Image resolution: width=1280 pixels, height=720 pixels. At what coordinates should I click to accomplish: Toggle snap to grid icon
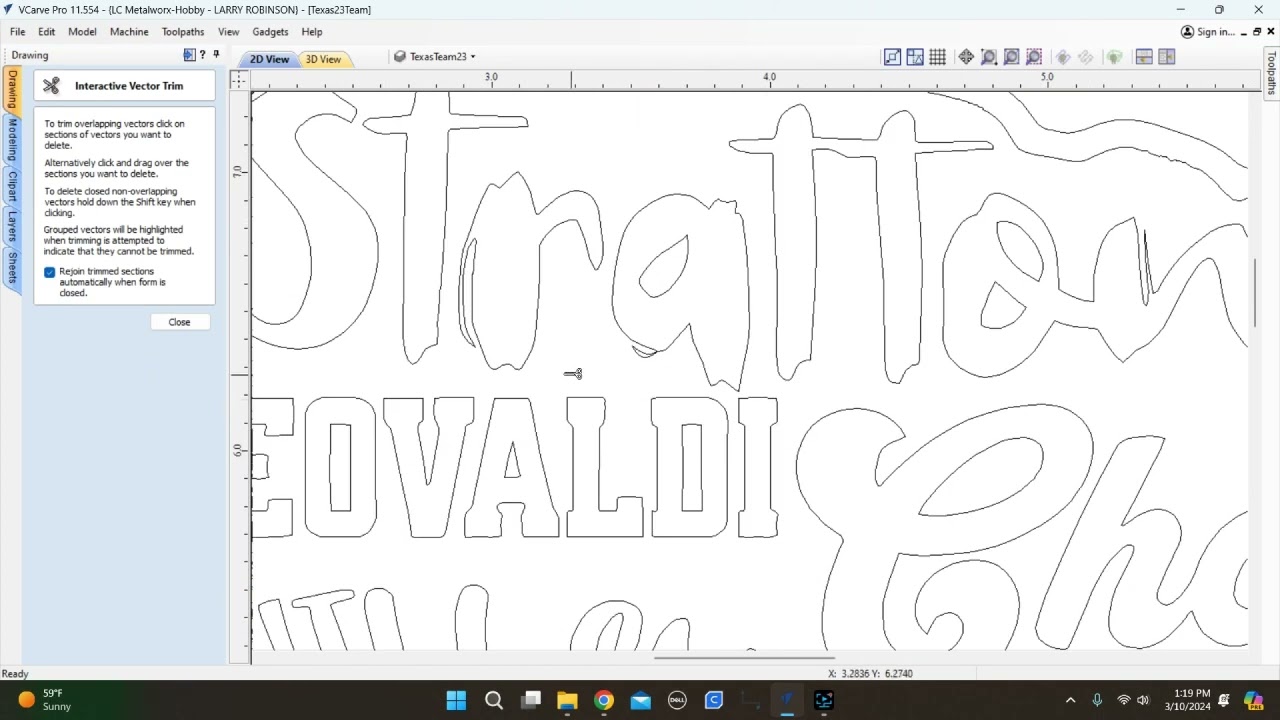938,57
